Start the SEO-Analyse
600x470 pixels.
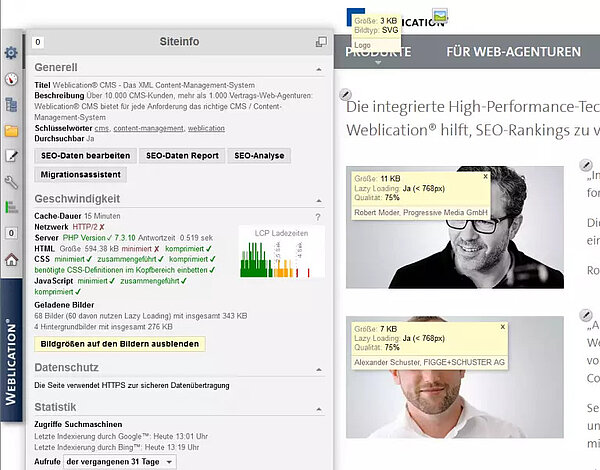(259, 156)
